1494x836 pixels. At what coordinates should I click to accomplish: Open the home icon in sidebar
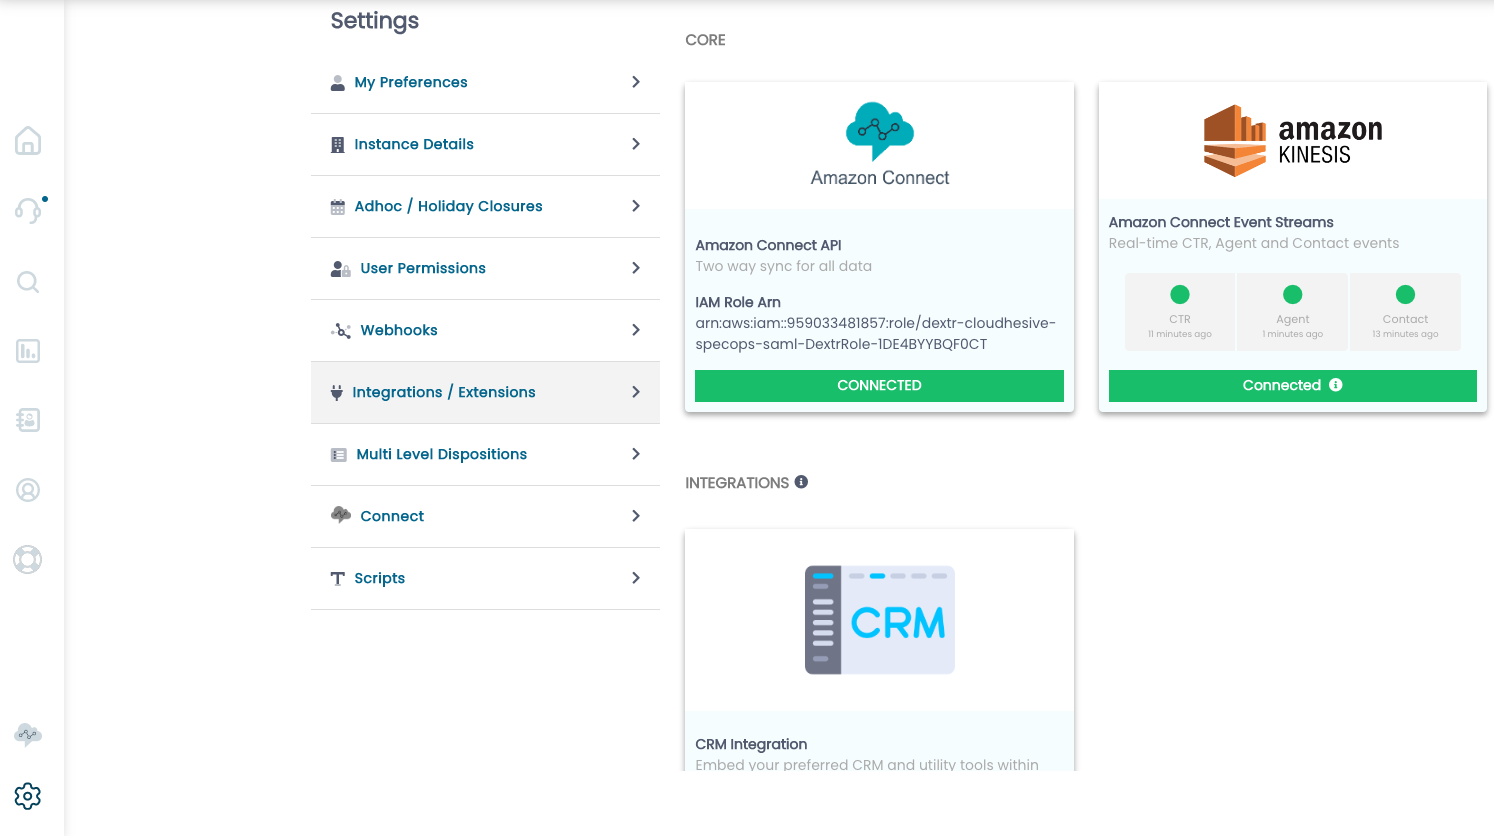[x=28, y=141]
